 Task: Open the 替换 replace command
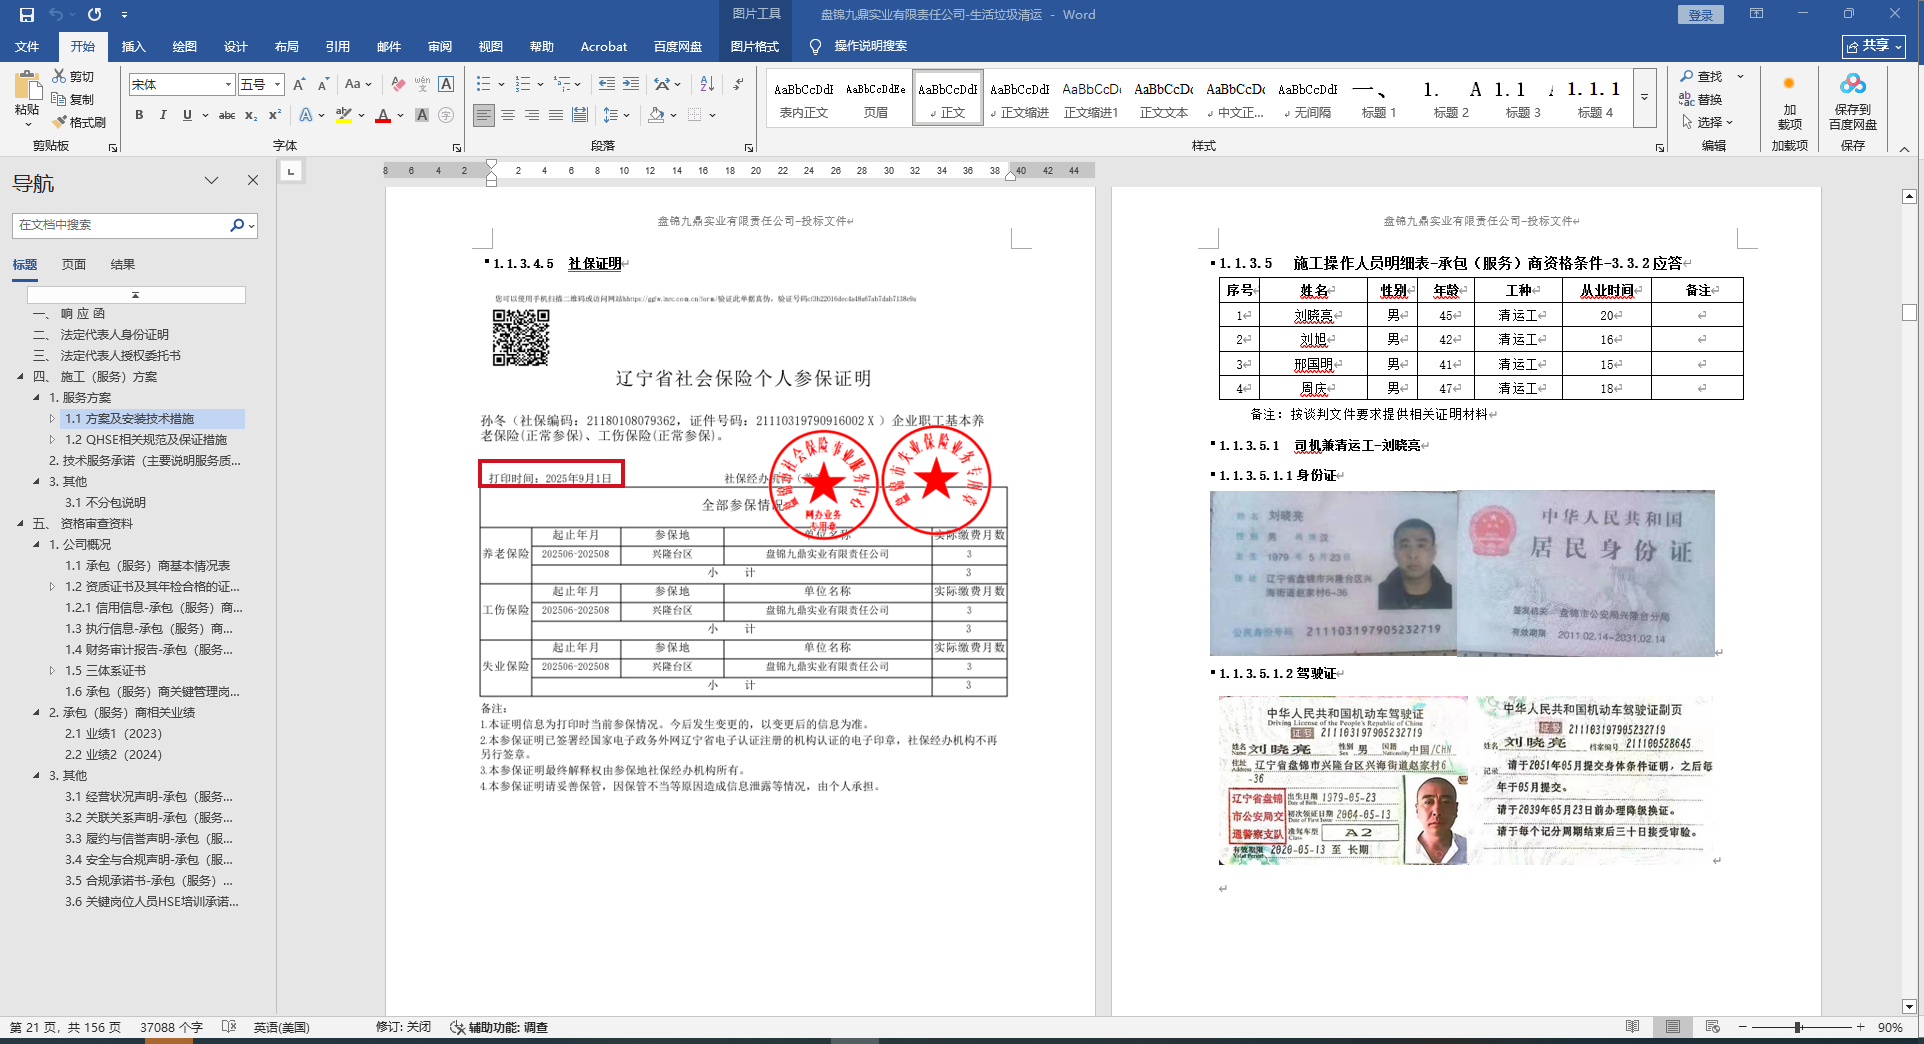coord(1701,99)
